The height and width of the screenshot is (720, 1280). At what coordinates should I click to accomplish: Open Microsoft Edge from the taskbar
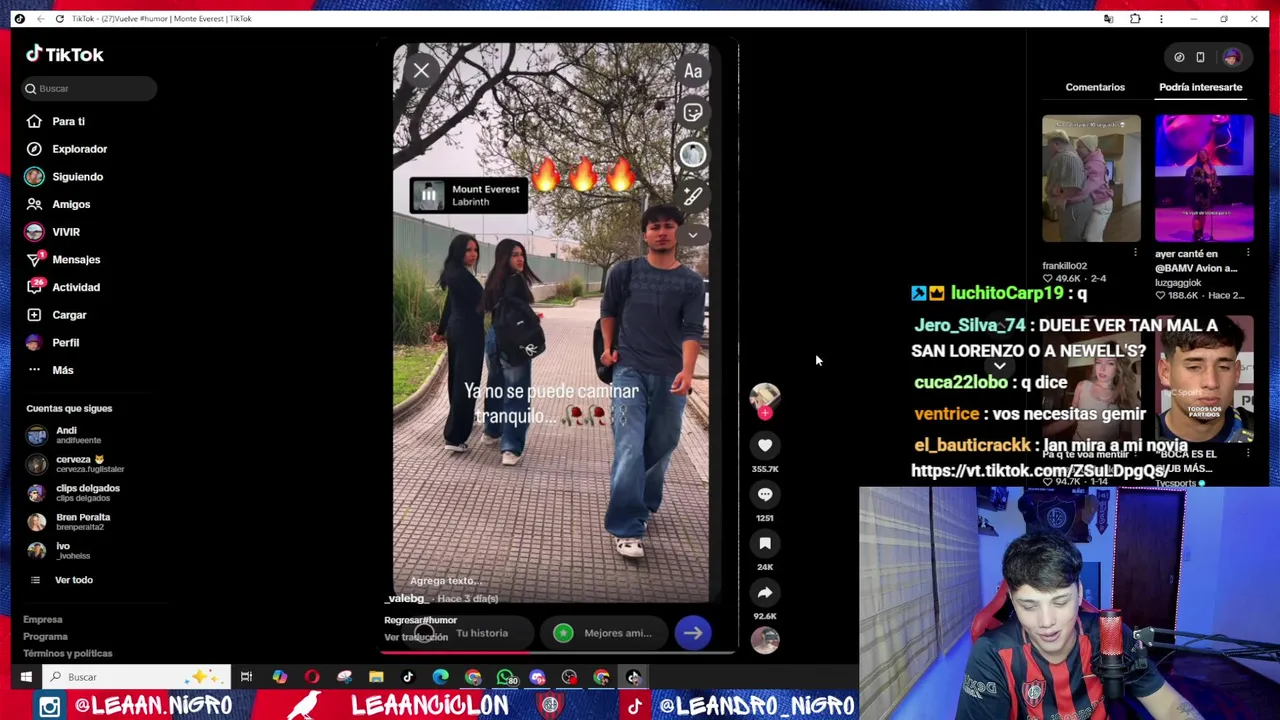pyautogui.click(x=440, y=677)
